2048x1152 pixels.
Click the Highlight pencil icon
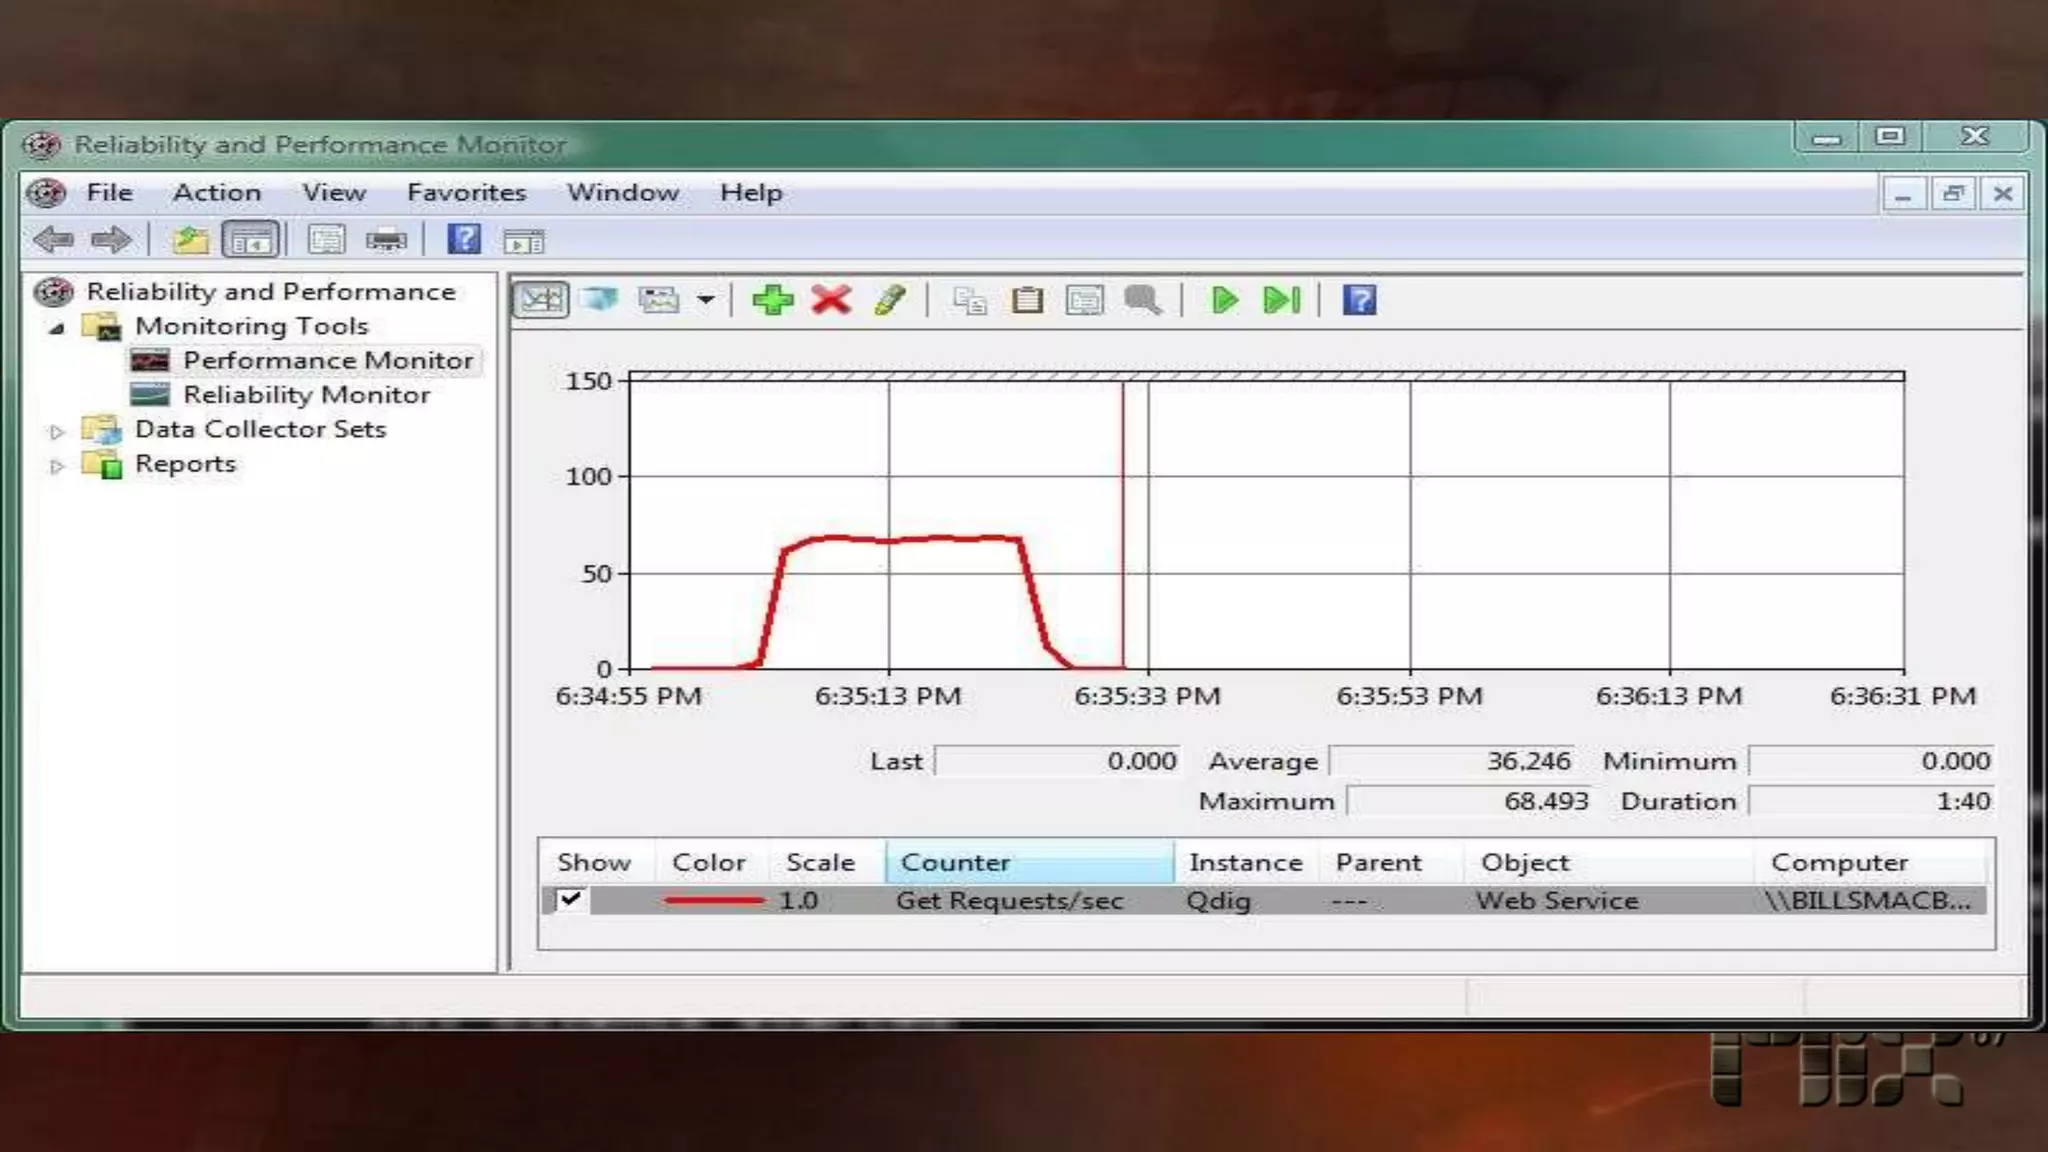(x=889, y=300)
